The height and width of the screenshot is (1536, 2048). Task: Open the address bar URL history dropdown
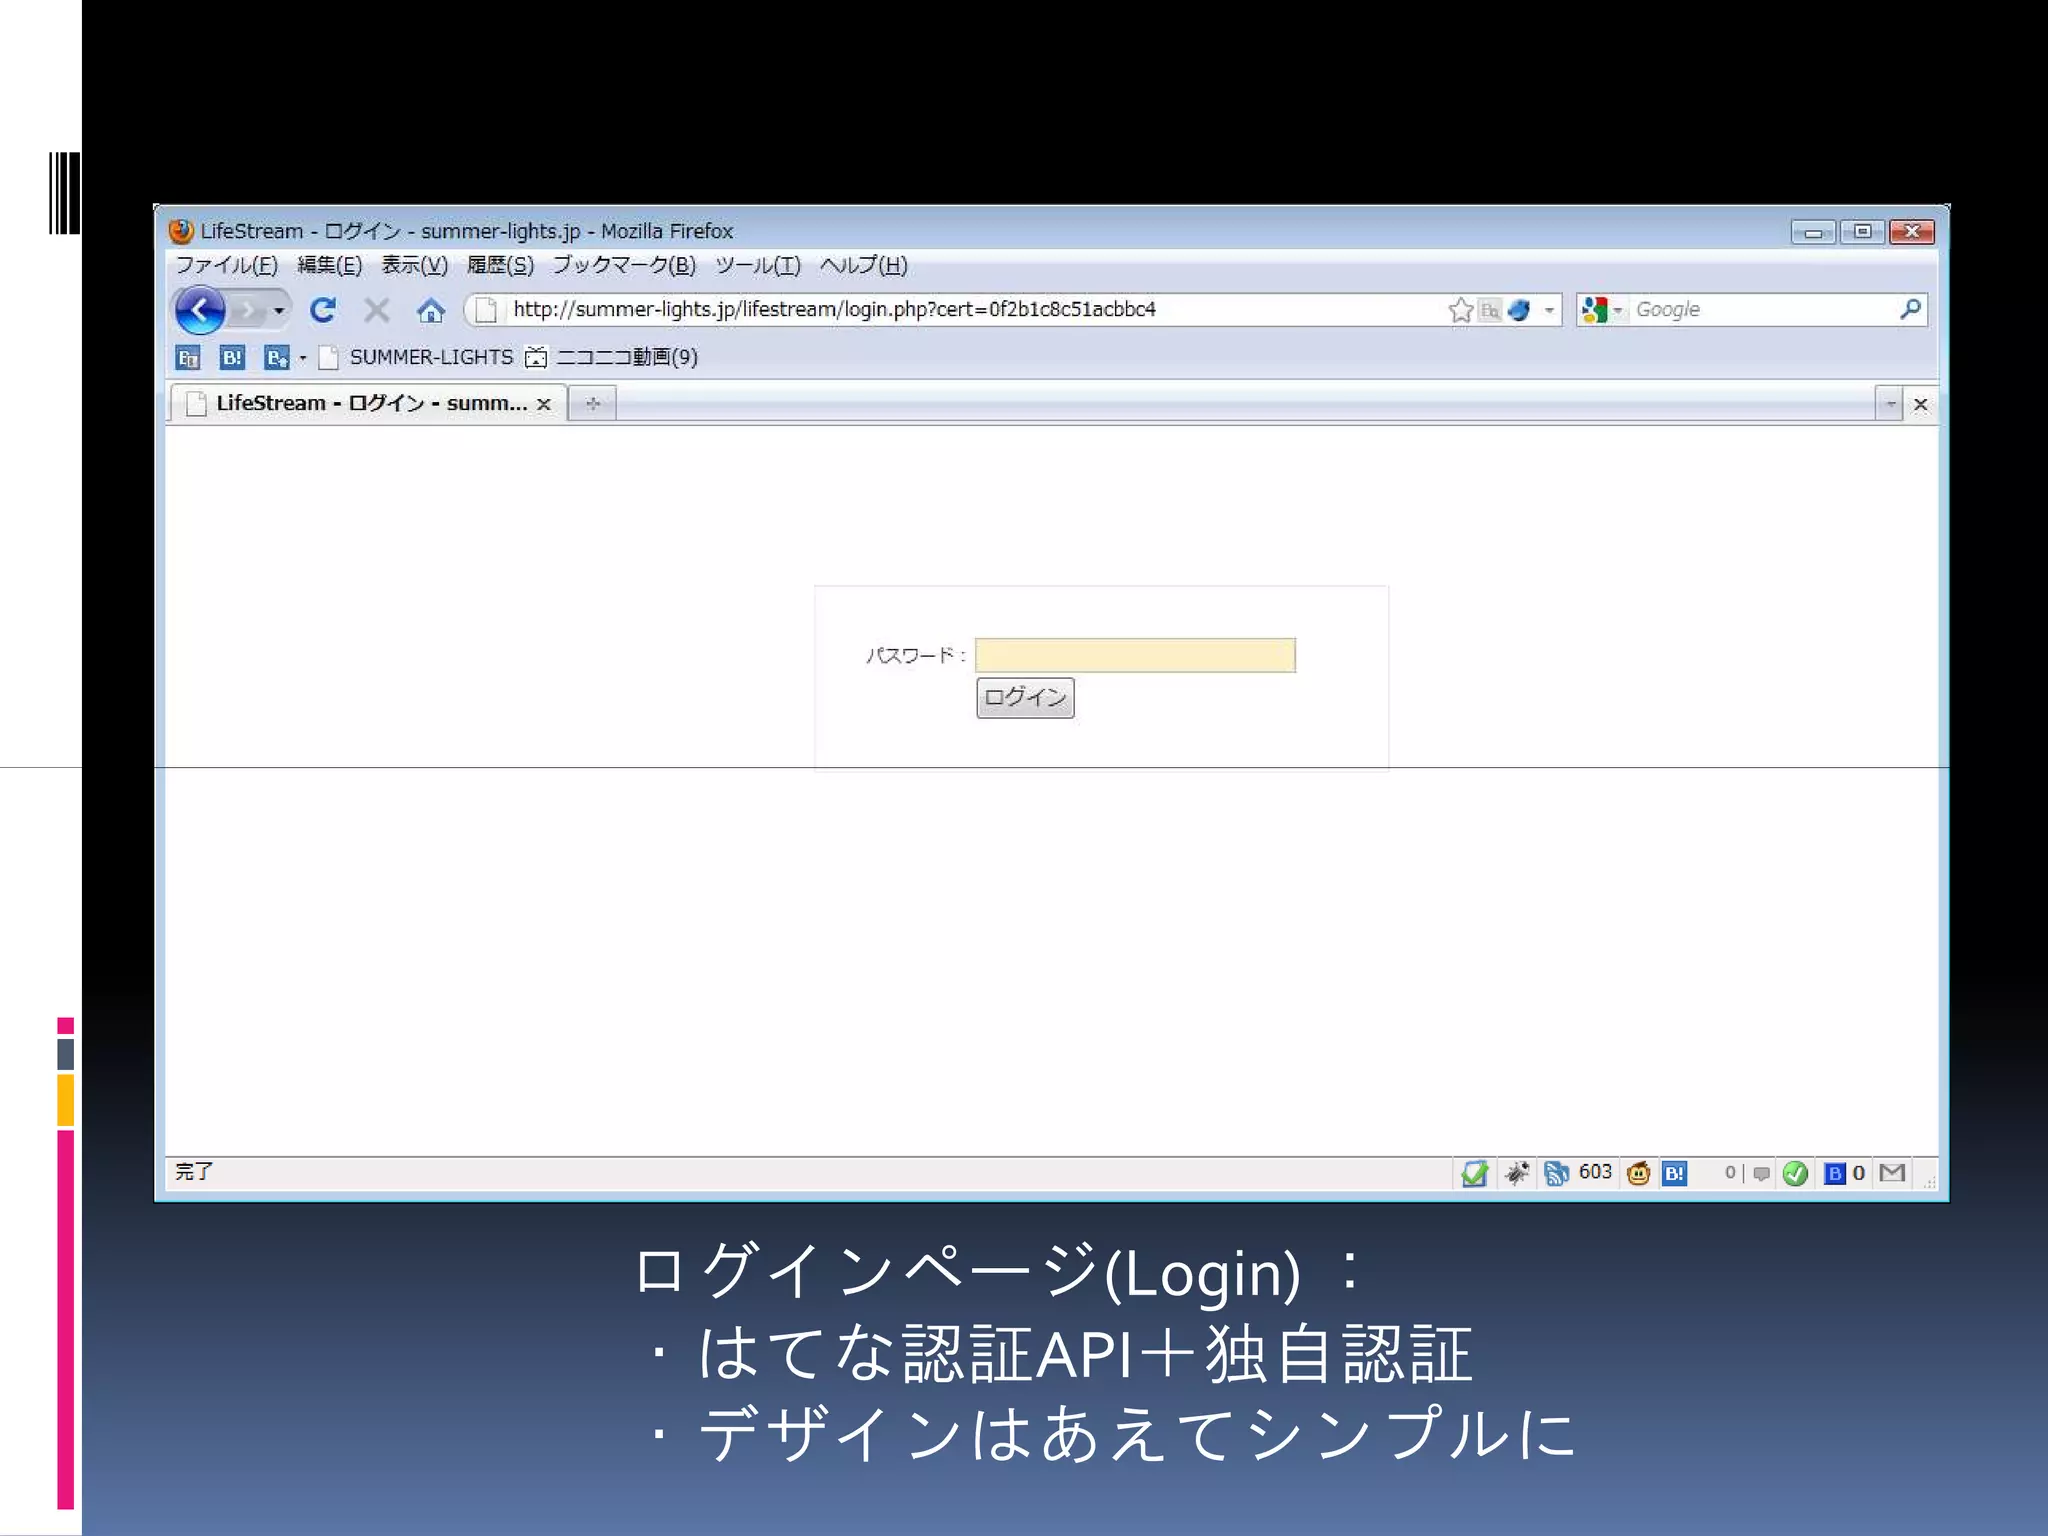[1549, 310]
